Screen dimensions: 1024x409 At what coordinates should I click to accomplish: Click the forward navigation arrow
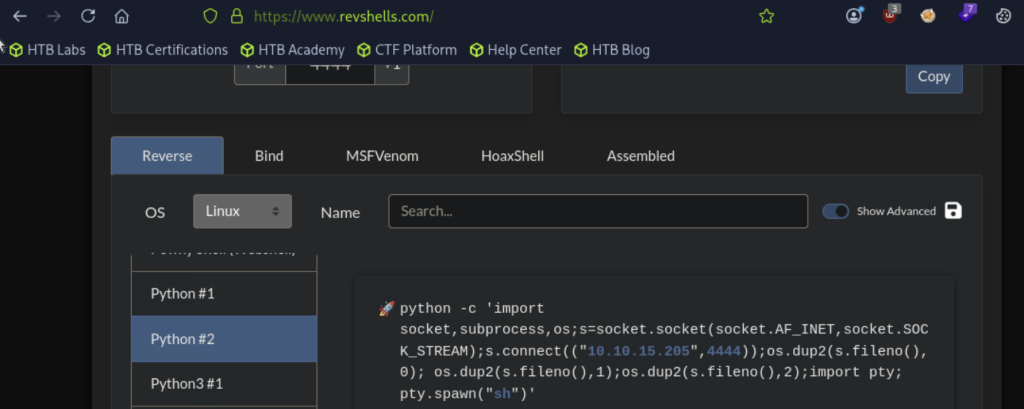[54, 16]
